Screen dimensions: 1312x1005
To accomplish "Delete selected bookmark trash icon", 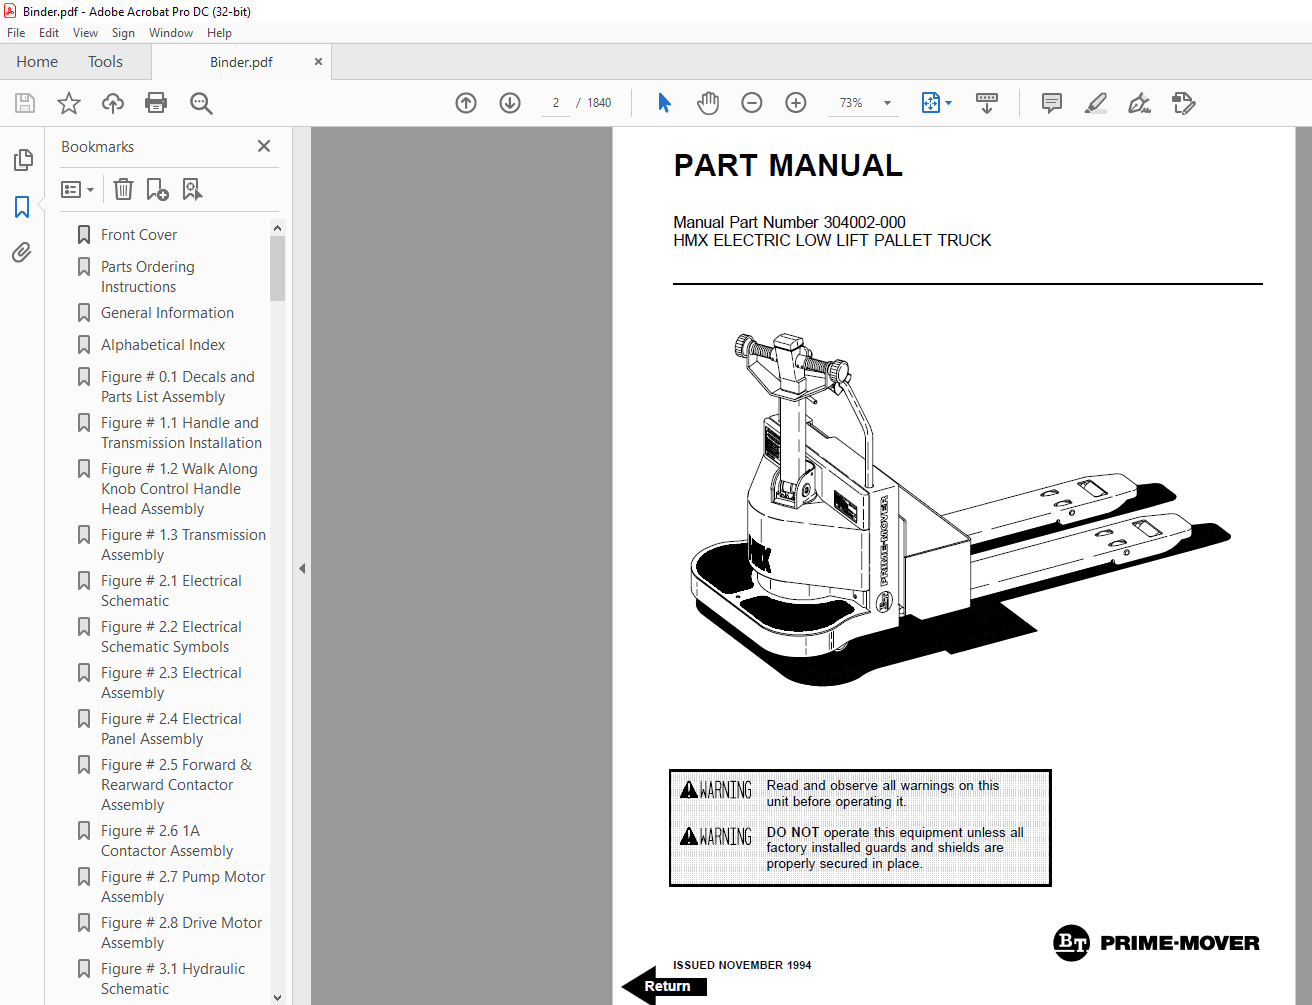I will (x=123, y=189).
